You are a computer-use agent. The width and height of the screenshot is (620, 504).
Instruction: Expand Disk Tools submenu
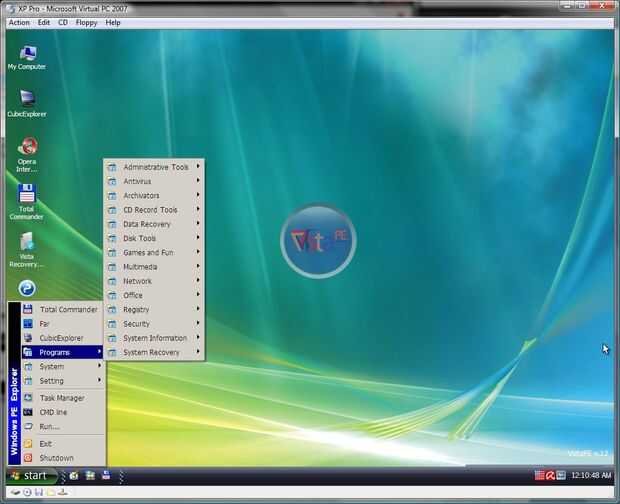click(x=154, y=238)
